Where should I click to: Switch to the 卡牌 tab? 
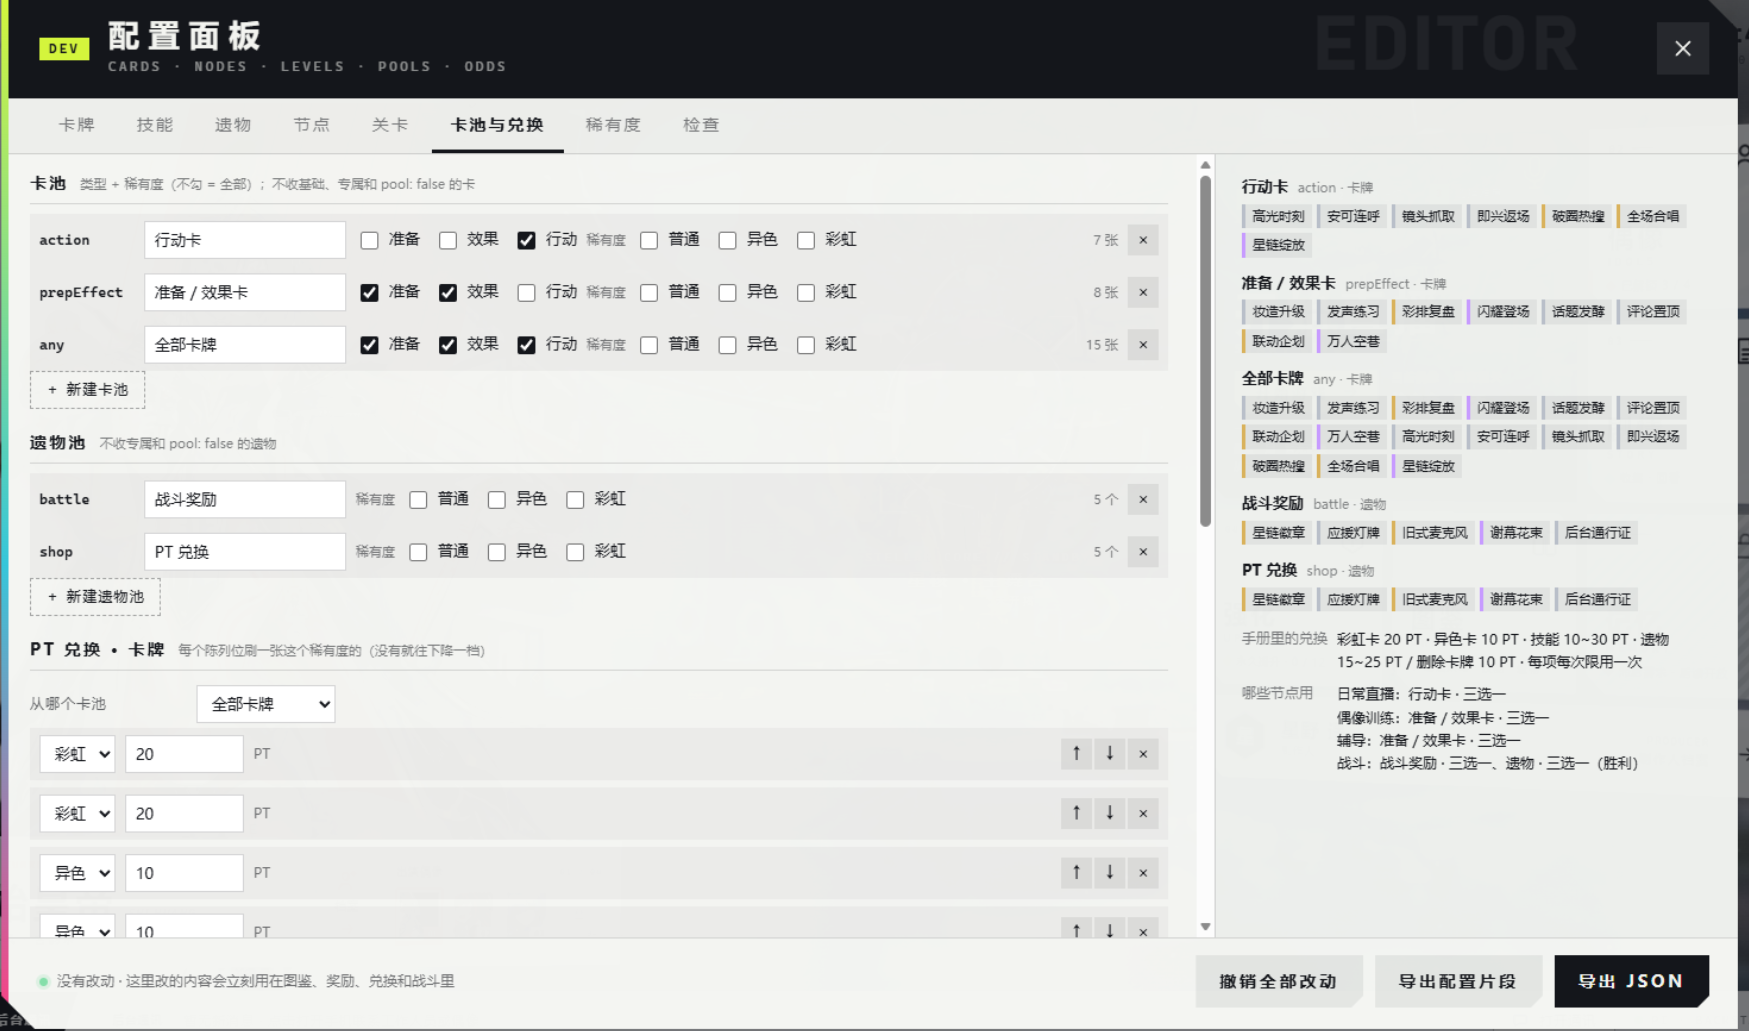coord(77,125)
